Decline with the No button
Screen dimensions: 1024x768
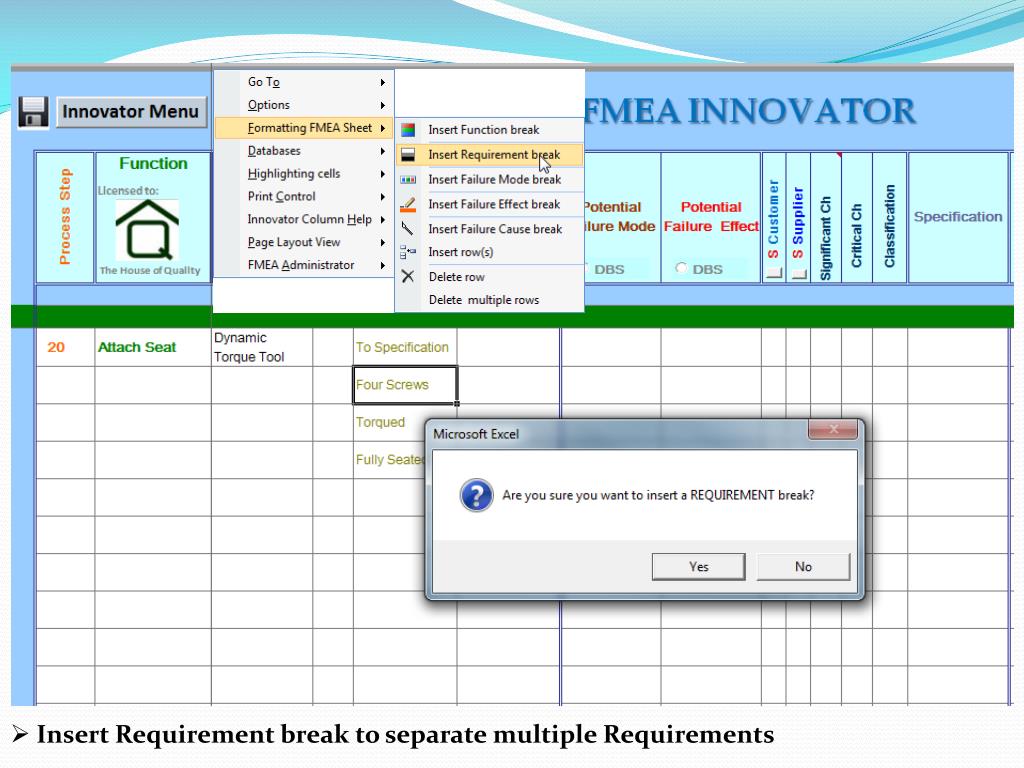(803, 567)
